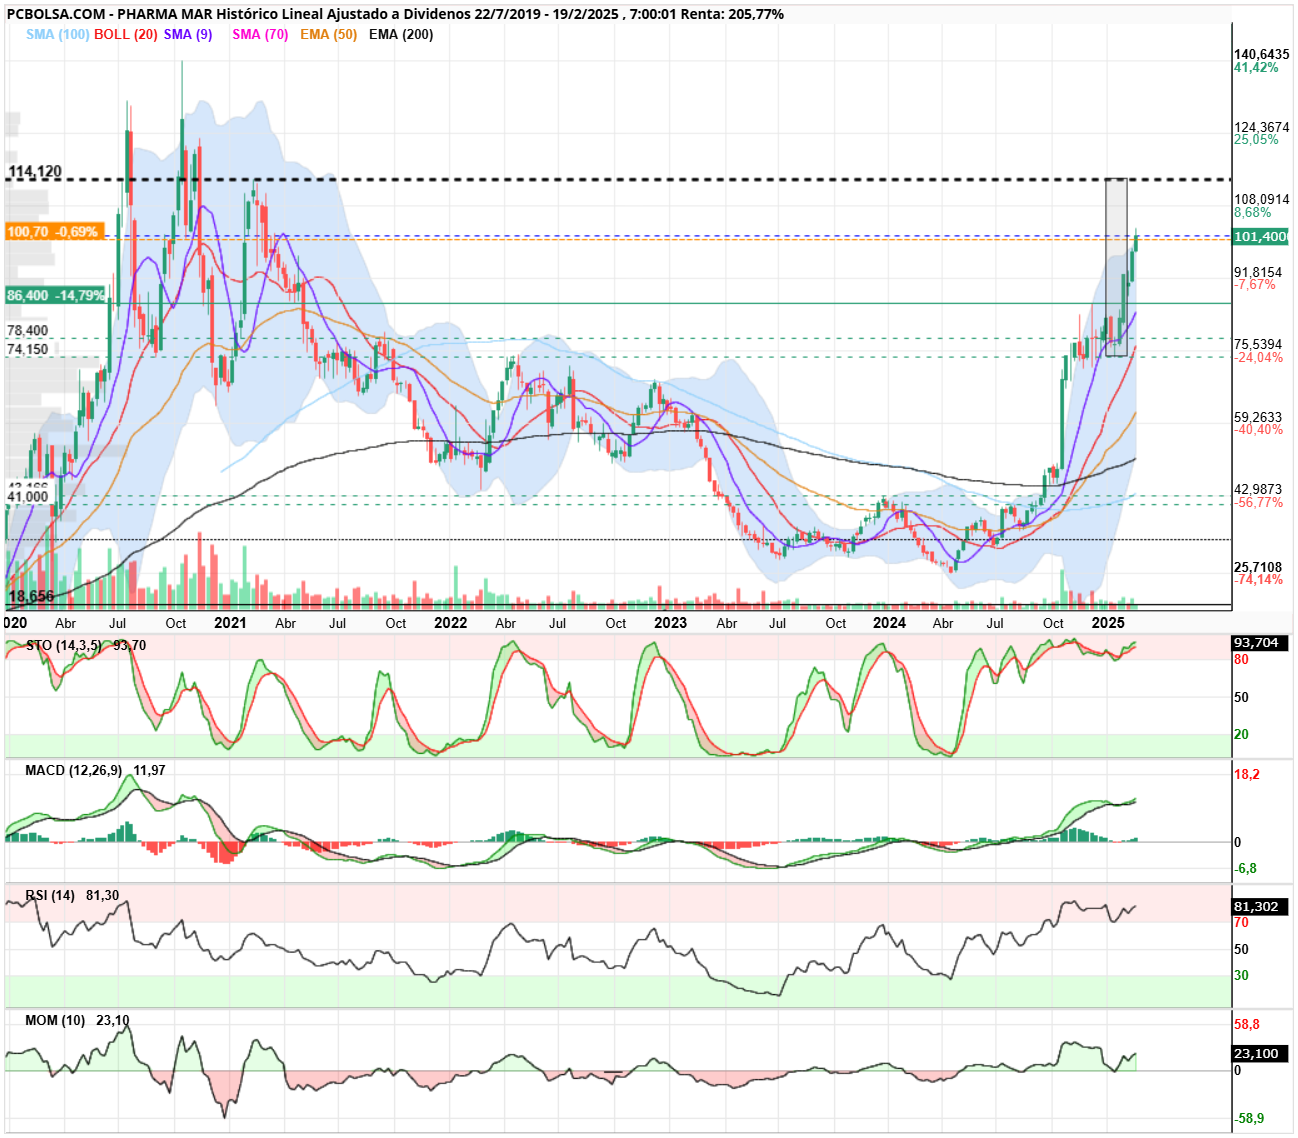Select the SMA (9) legend entry
1298x1138 pixels.
click(188, 34)
